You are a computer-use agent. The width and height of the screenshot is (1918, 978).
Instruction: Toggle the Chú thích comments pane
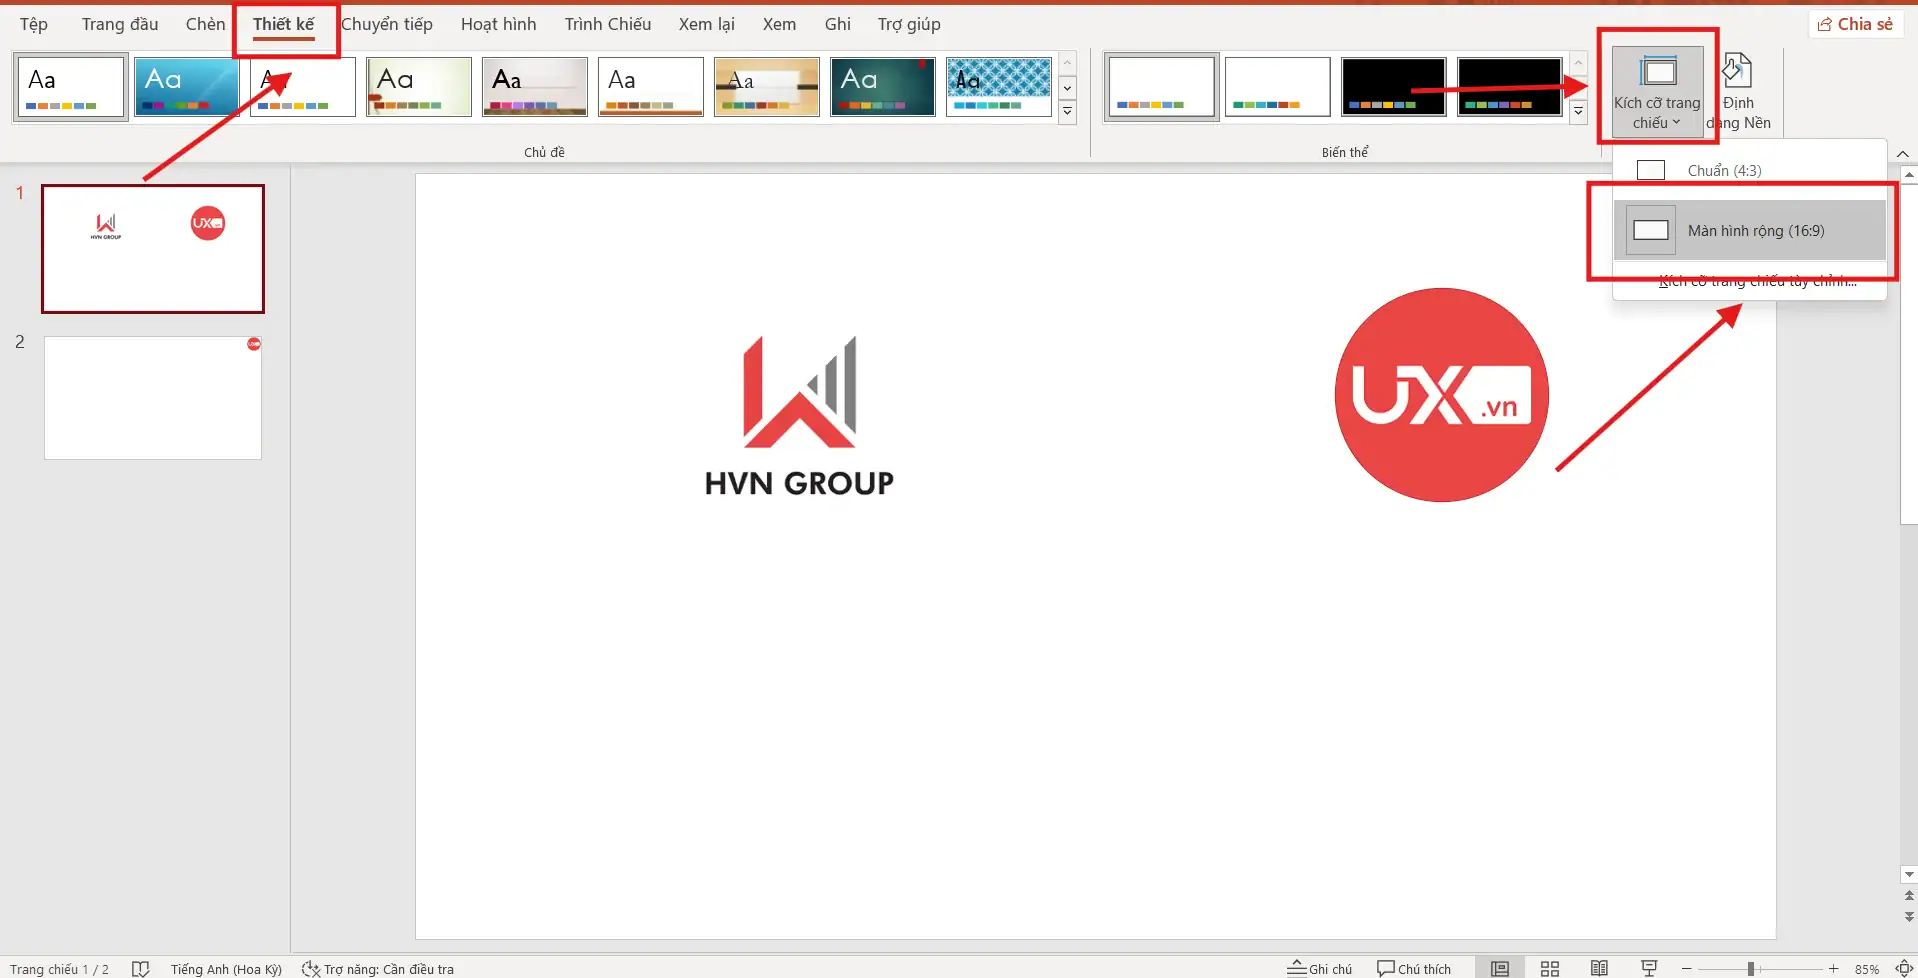point(1414,969)
